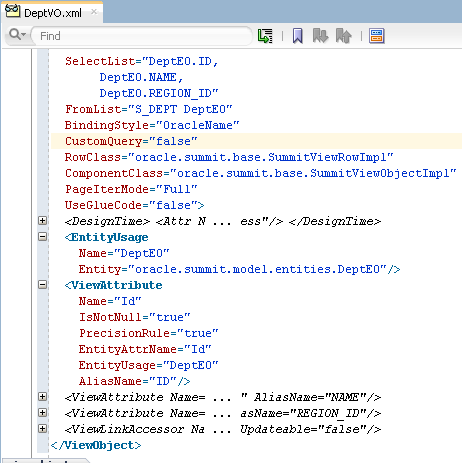462x463 pixels.
Task: Click the search dropdown arrow beside magnifier
Action: [23, 35]
